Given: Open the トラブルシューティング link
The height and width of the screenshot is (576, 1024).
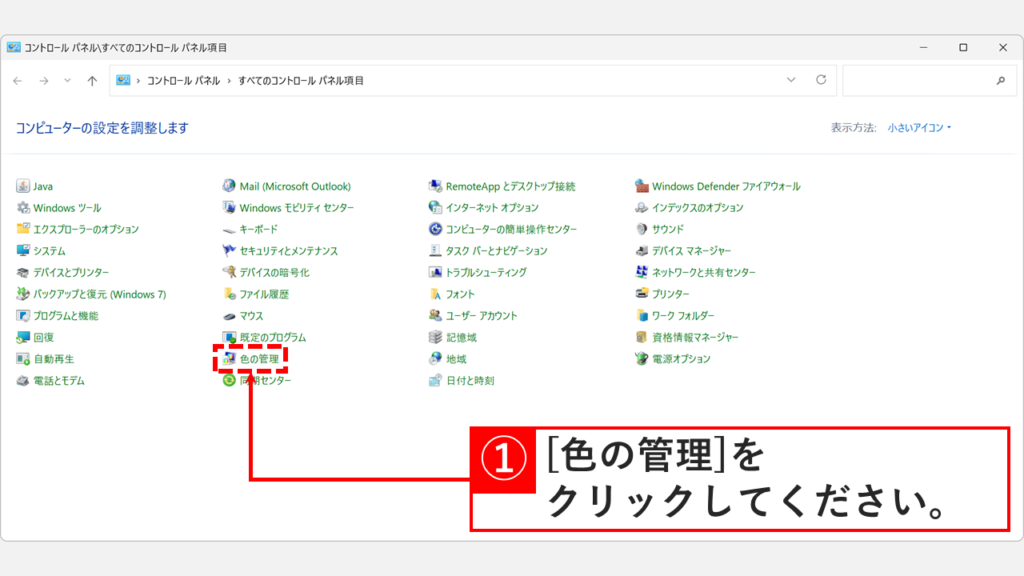Looking at the screenshot, I should pos(486,272).
